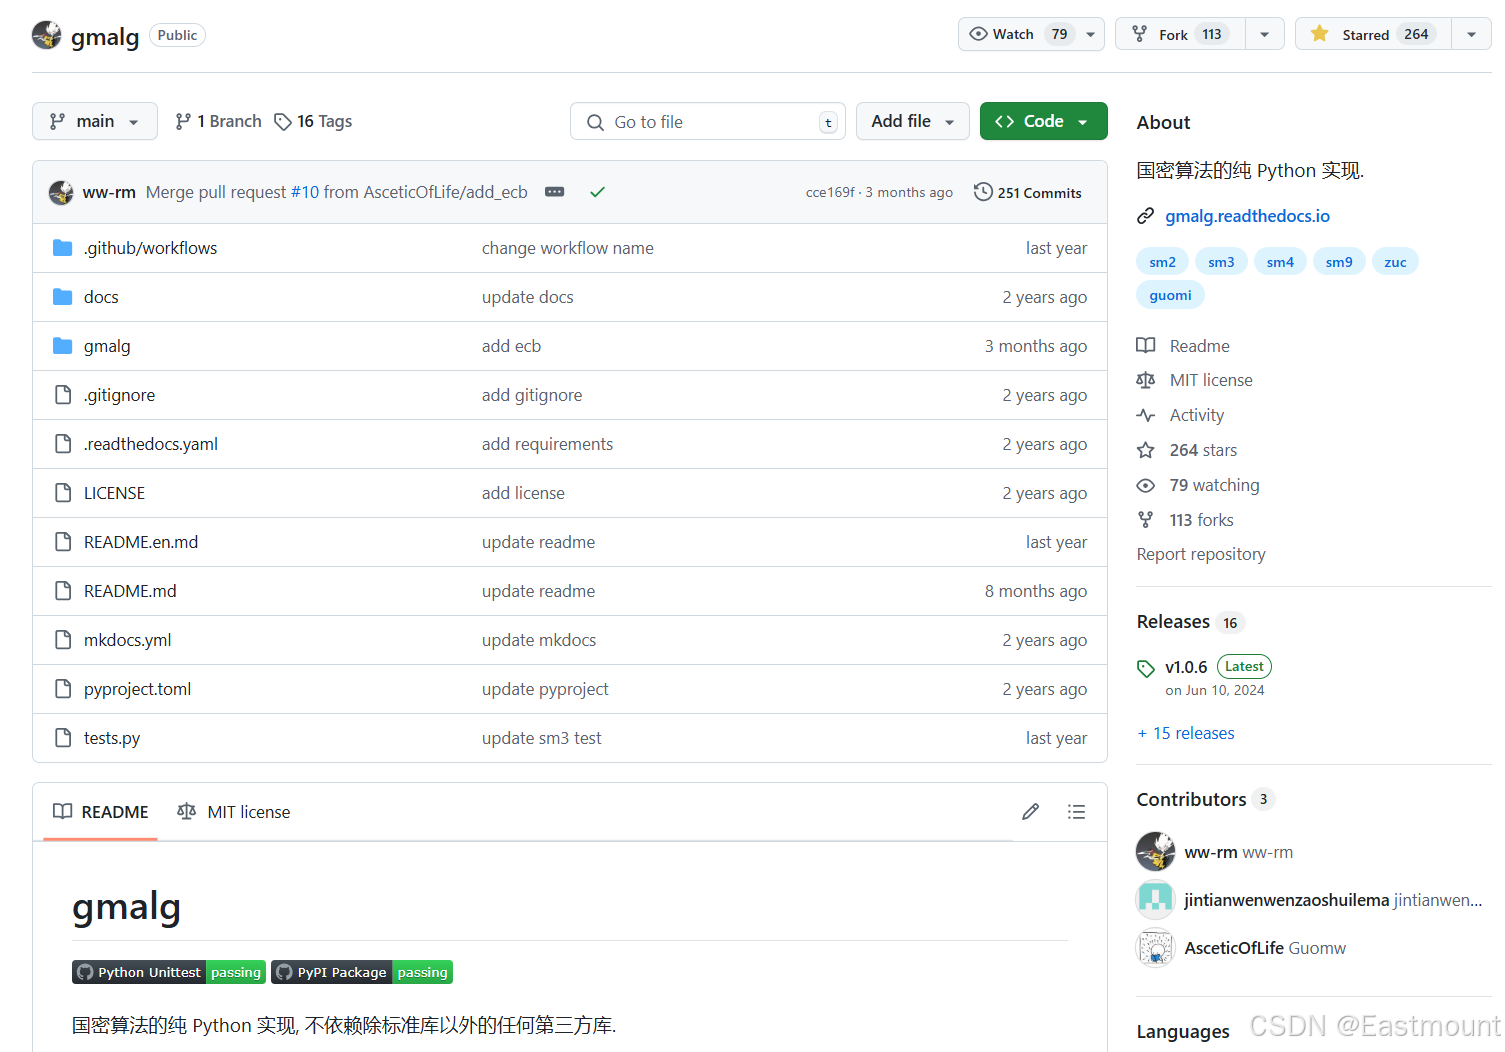Toggle Watch for this repository

[x=1018, y=34]
